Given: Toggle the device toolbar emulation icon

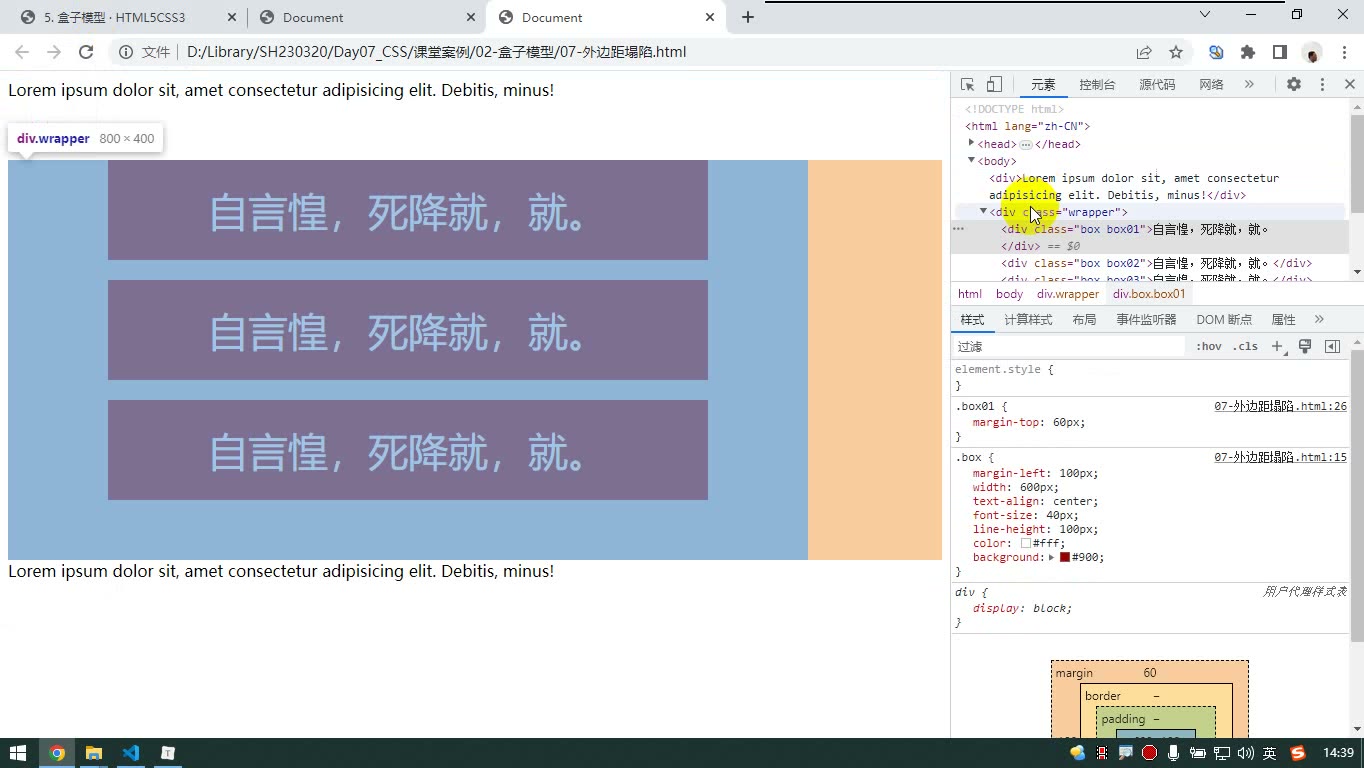Looking at the screenshot, I should click(x=994, y=85).
